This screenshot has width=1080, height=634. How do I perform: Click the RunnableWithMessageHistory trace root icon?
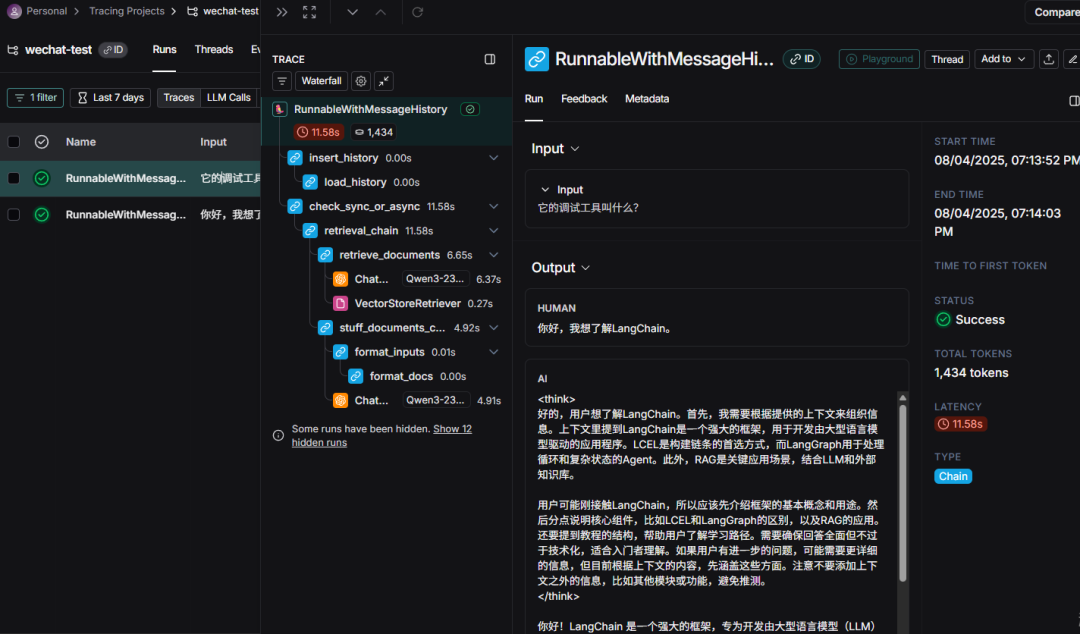coord(280,109)
